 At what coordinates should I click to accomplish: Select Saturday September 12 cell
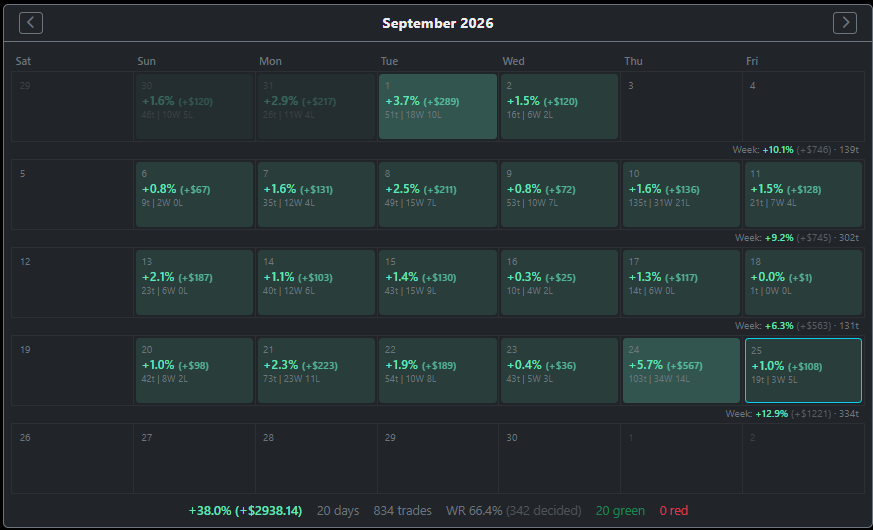click(72, 282)
